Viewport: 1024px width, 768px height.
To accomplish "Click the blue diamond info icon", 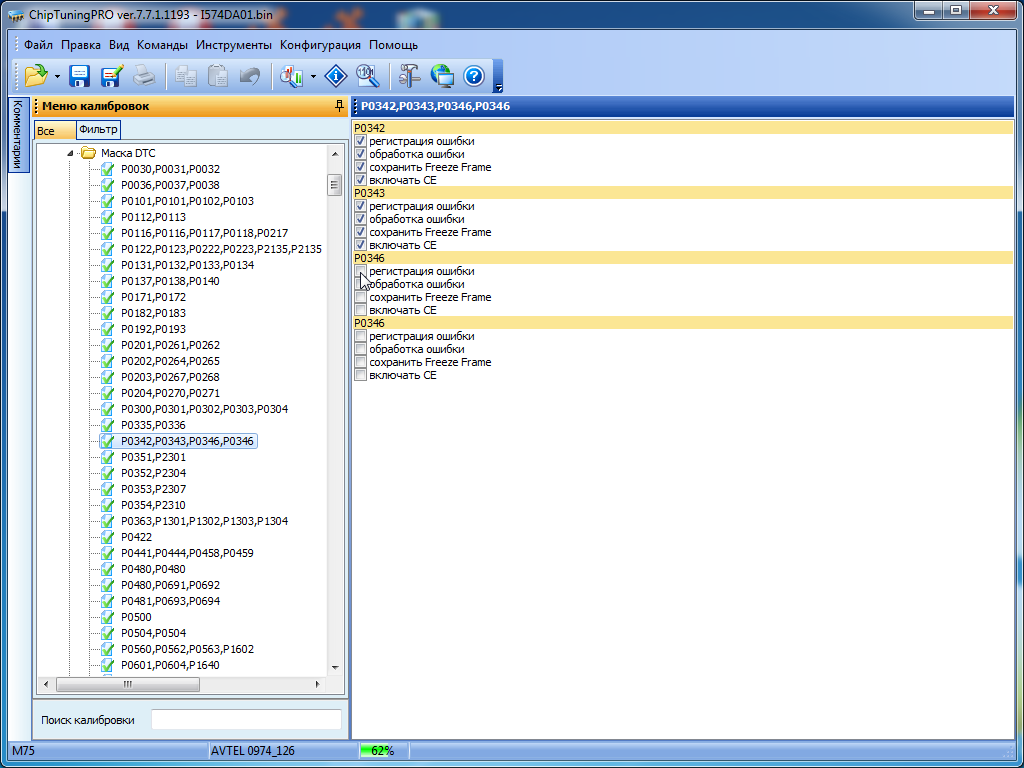I will point(336,76).
